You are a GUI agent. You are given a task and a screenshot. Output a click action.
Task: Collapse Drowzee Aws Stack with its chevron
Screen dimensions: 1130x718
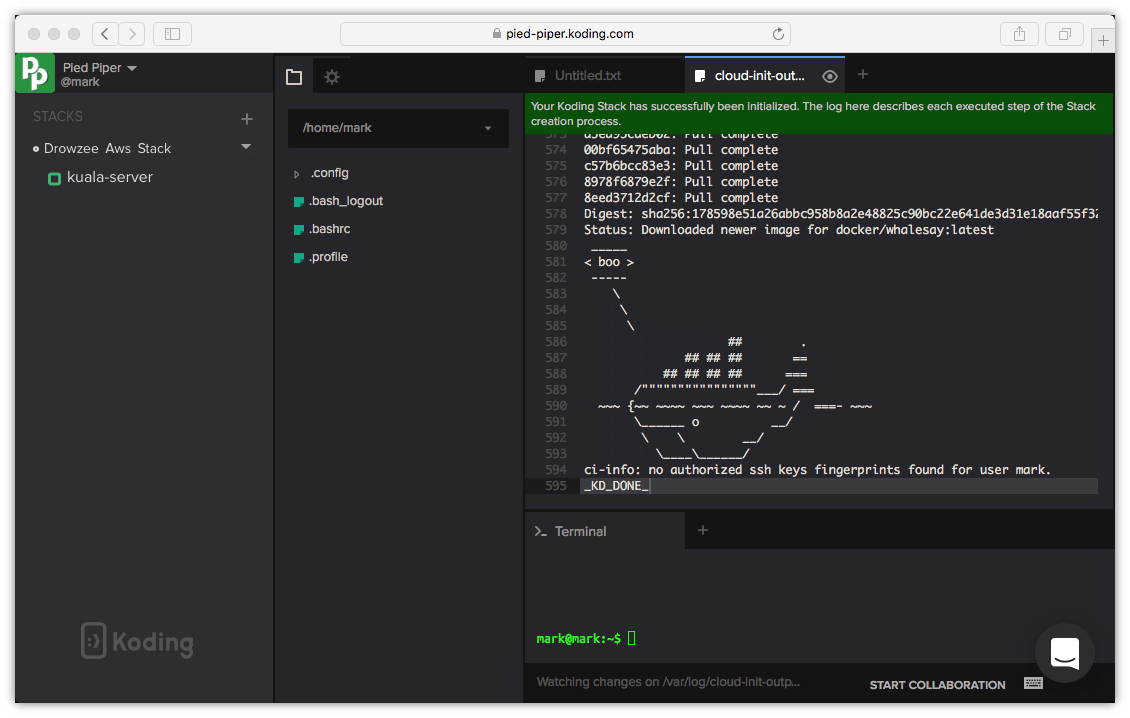[x=246, y=148]
